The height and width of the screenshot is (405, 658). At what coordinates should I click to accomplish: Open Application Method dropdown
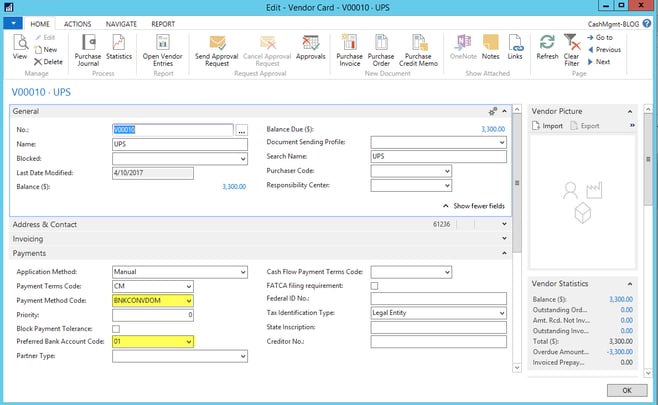point(243,272)
